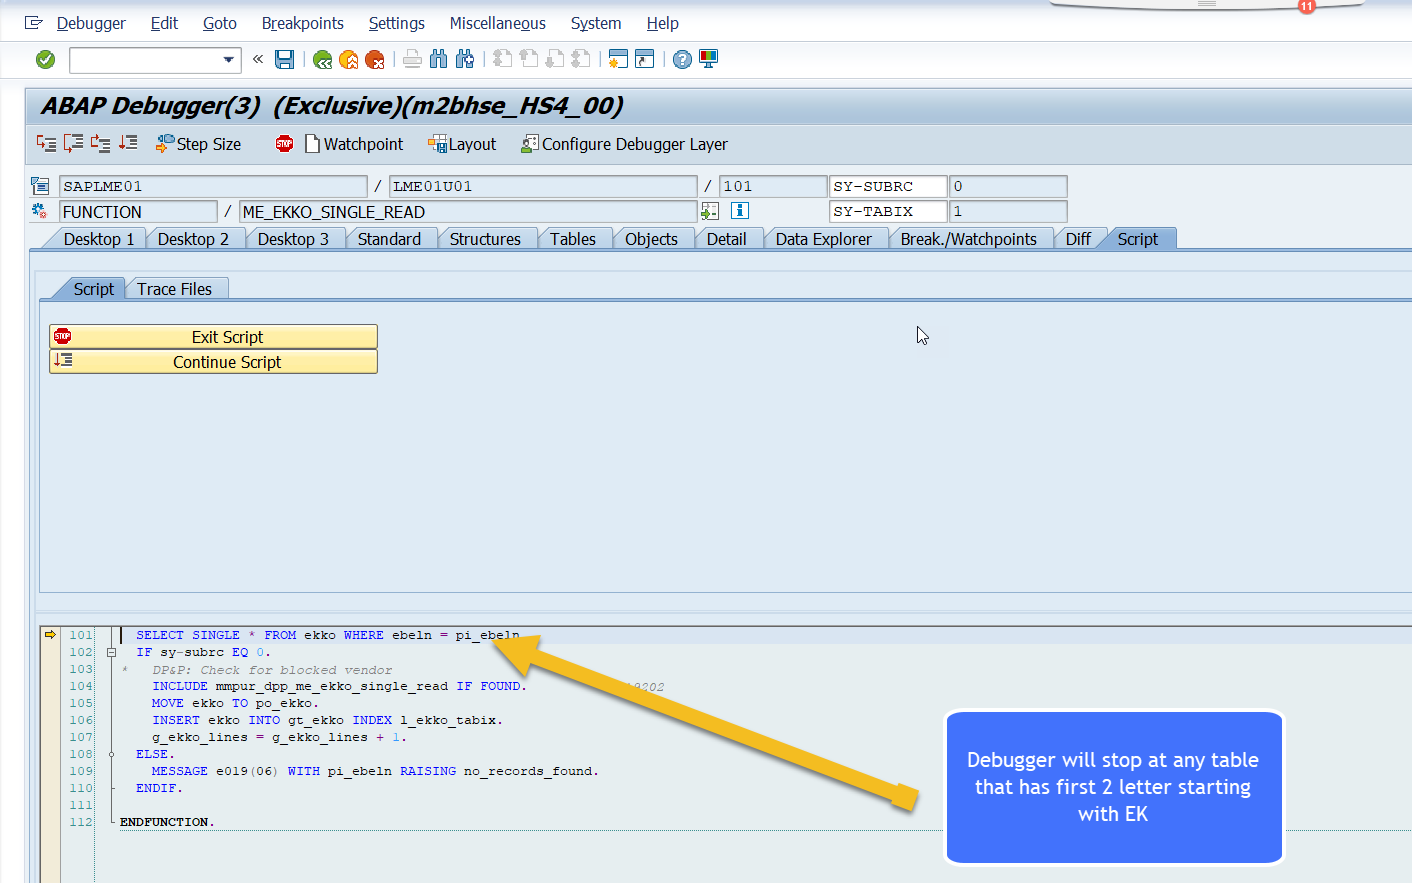Switch to Desktop 2 tab
This screenshot has width=1412, height=883.
point(193,239)
